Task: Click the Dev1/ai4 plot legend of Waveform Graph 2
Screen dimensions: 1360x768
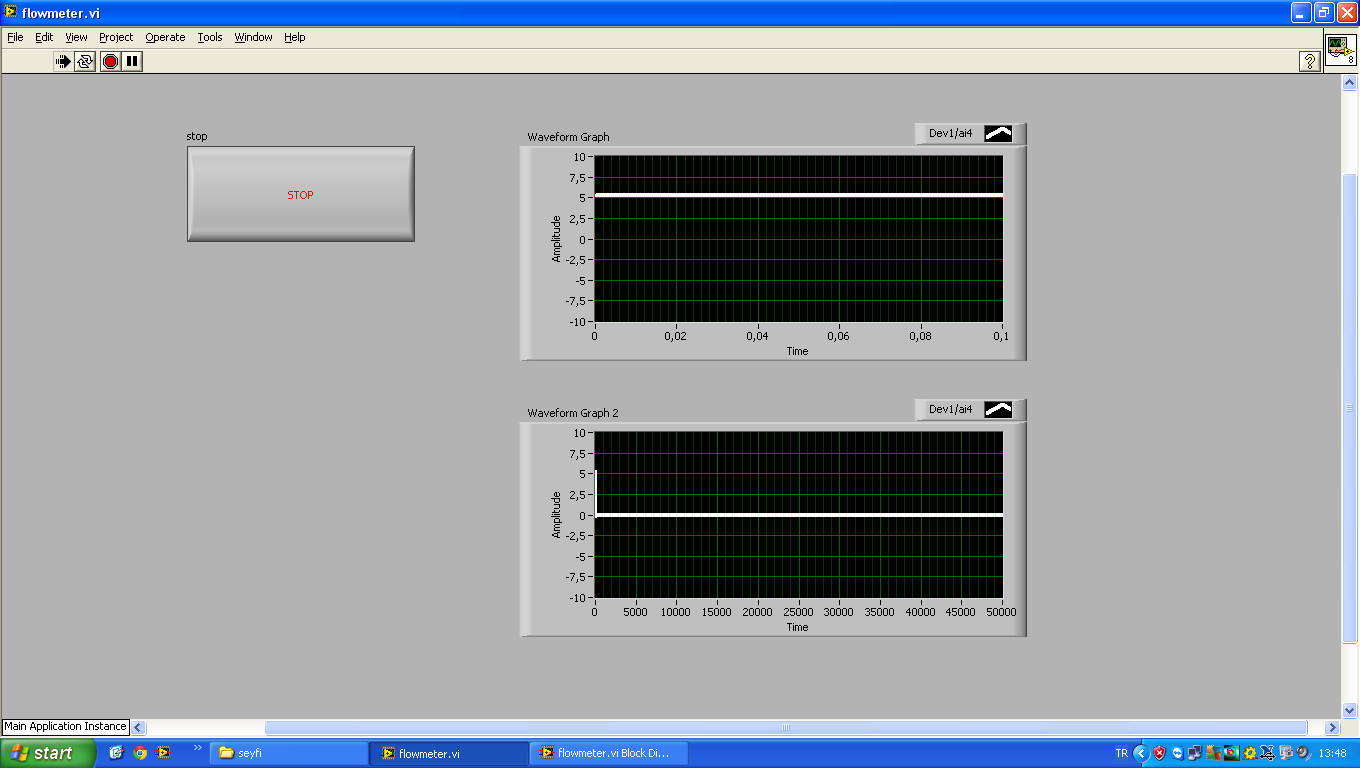Action: pyautogui.click(x=950, y=409)
